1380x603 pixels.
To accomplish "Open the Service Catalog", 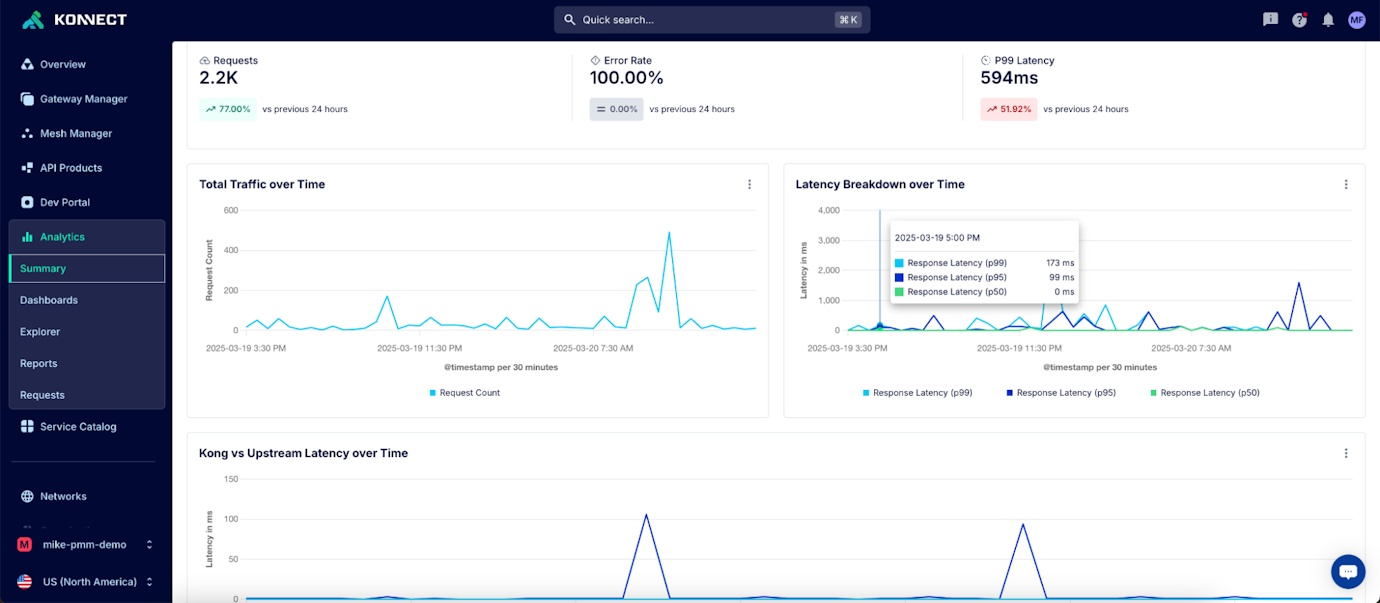I will [x=77, y=426].
